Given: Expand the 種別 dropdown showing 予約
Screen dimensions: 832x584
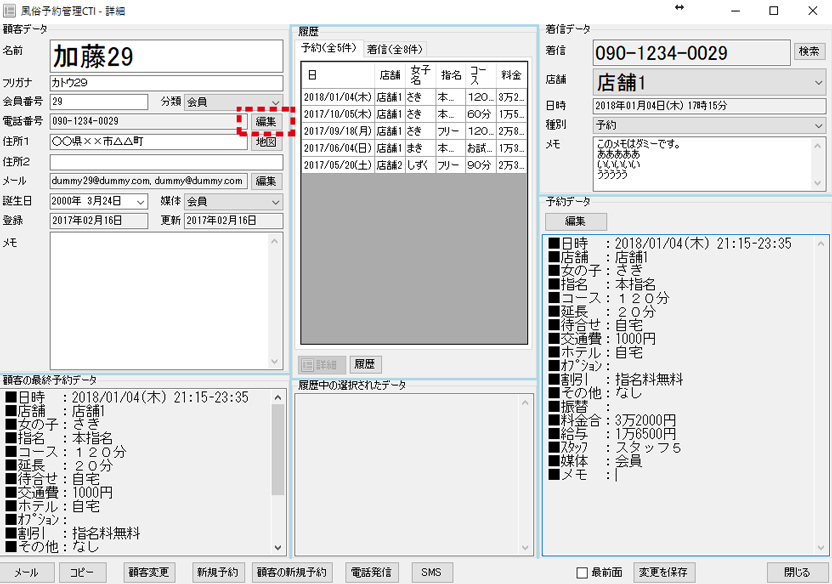Looking at the screenshot, I should tap(817, 126).
